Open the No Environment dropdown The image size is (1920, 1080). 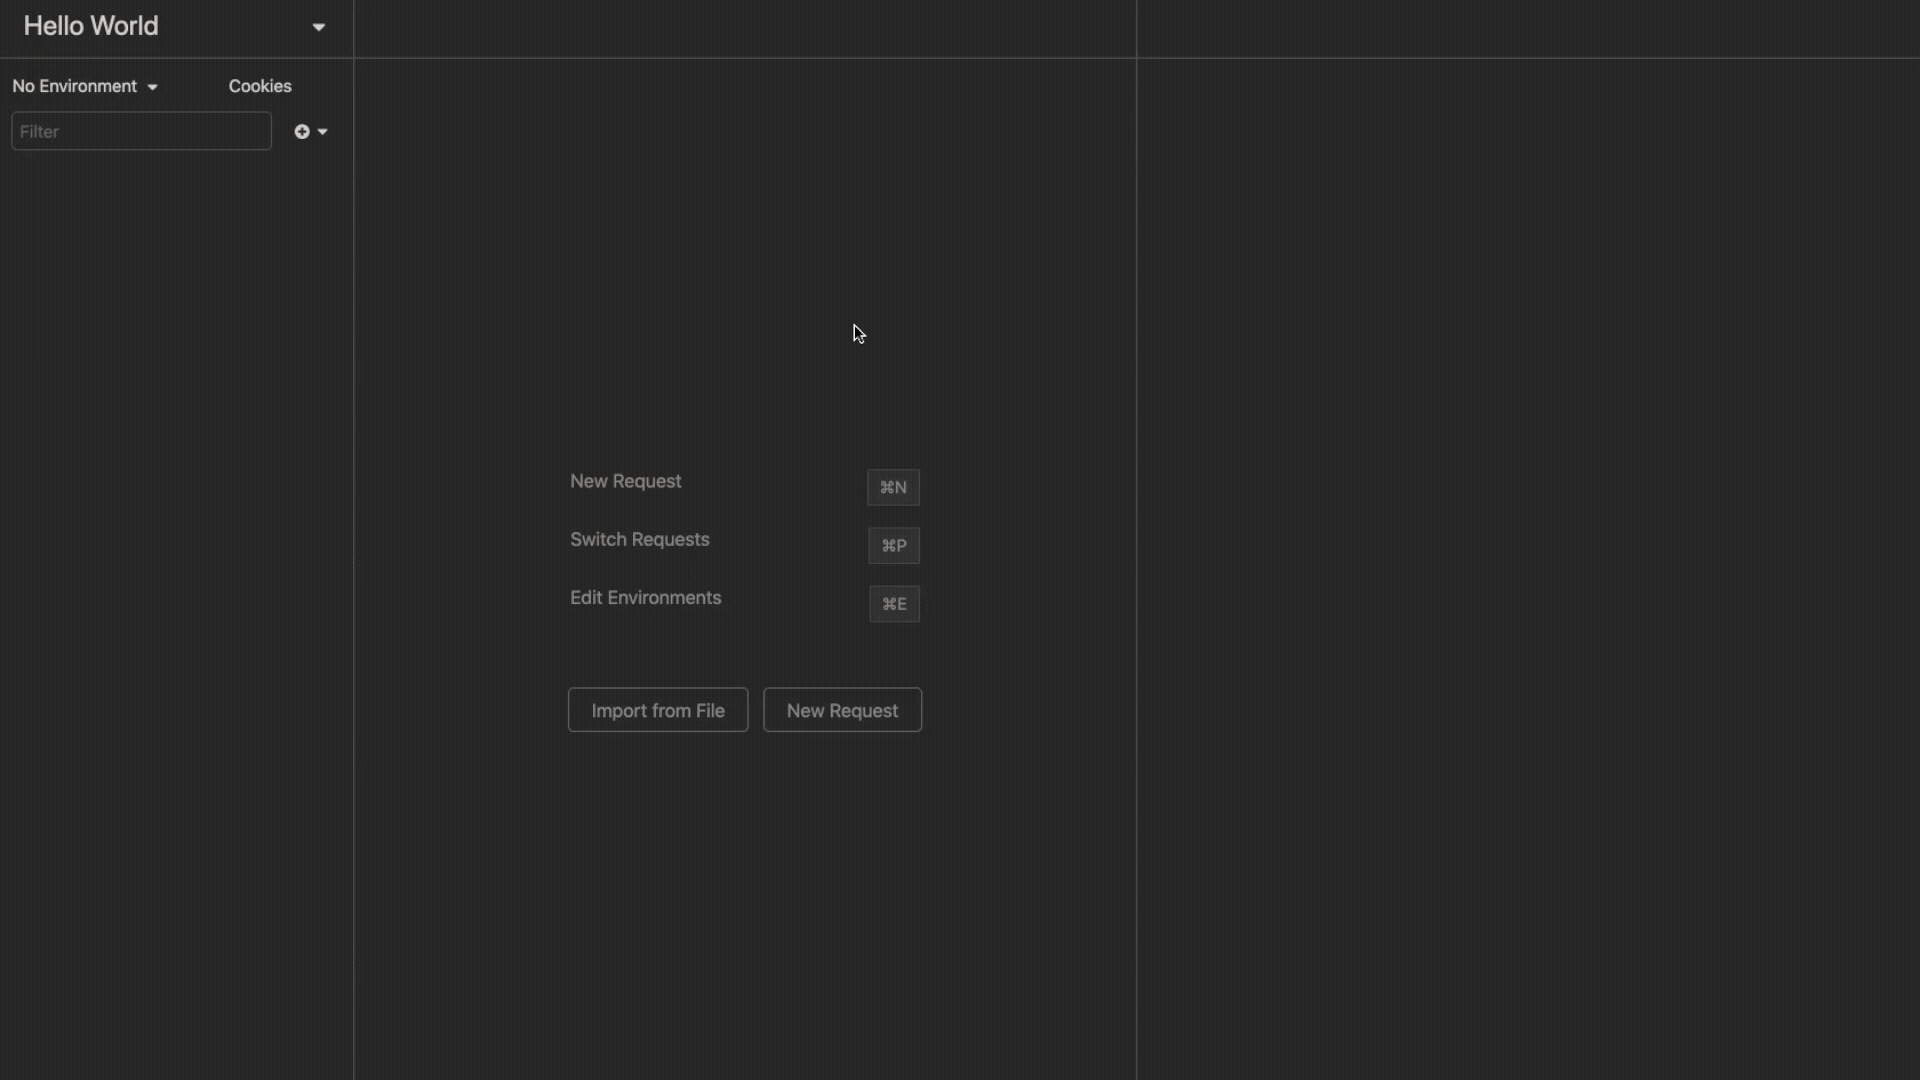pyautogui.click(x=84, y=86)
